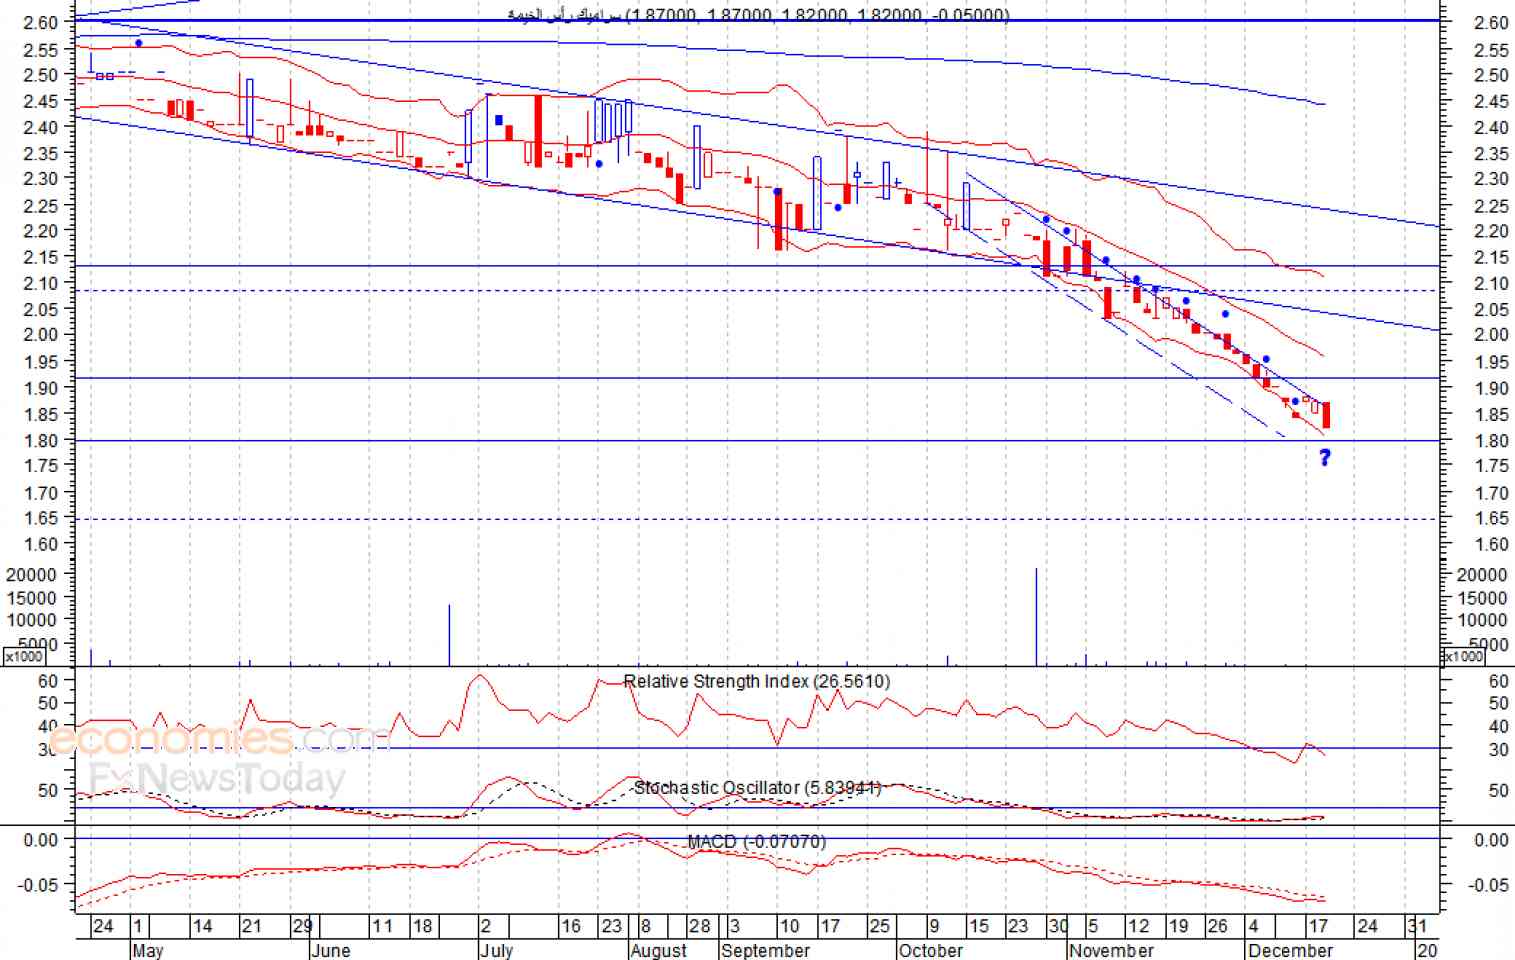Click the RSI 30 level on right axis
Image resolution: width=1515 pixels, height=960 pixels.
(1499, 750)
